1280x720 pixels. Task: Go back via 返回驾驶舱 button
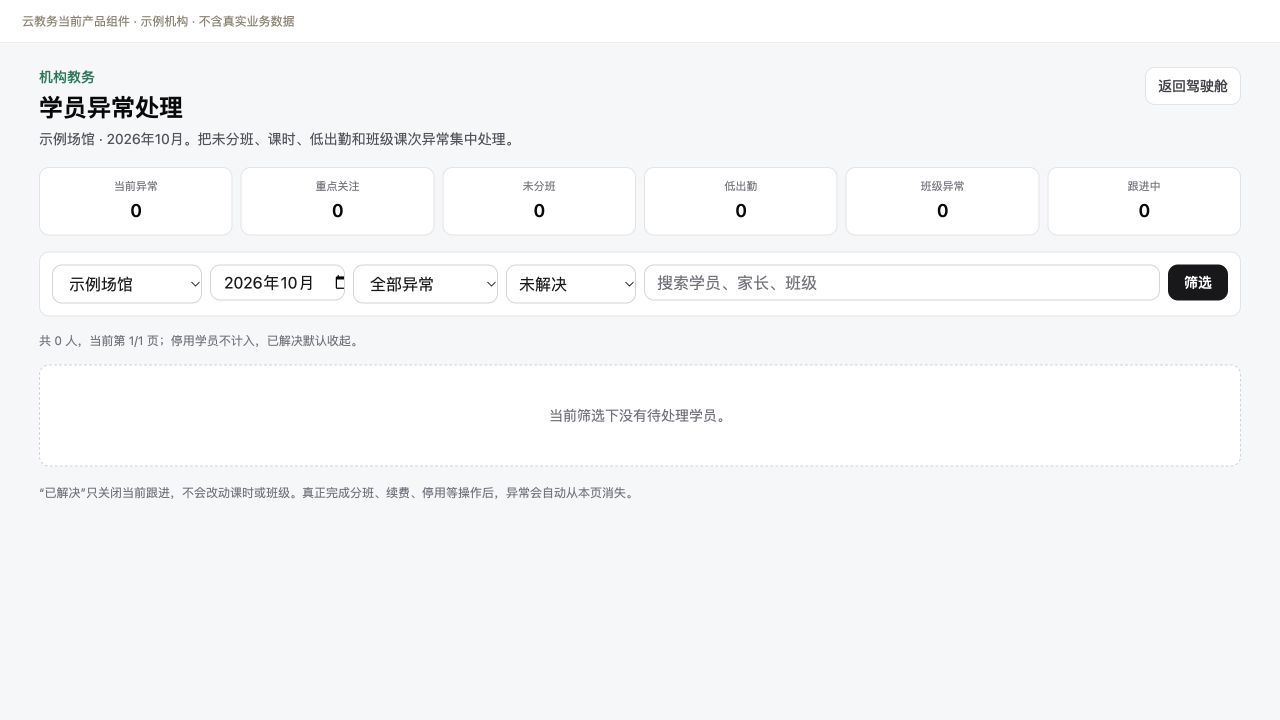coord(1193,86)
